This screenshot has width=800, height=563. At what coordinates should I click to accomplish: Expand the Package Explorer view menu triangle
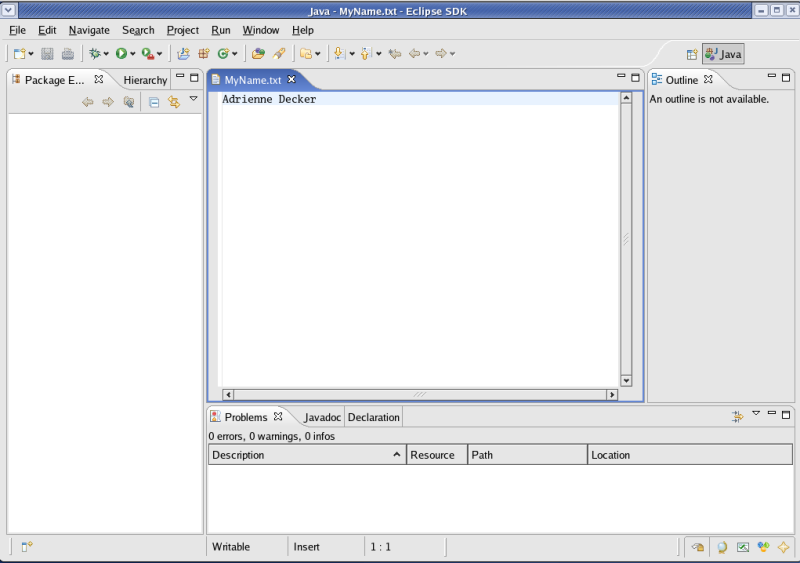pos(194,99)
